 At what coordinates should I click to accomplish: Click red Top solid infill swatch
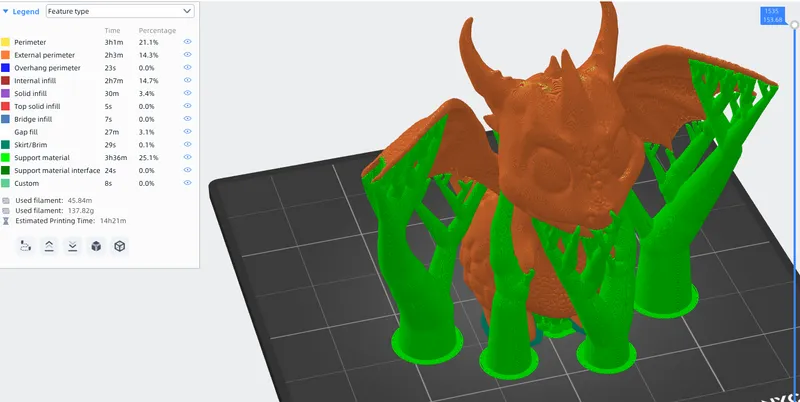(x=5, y=106)
